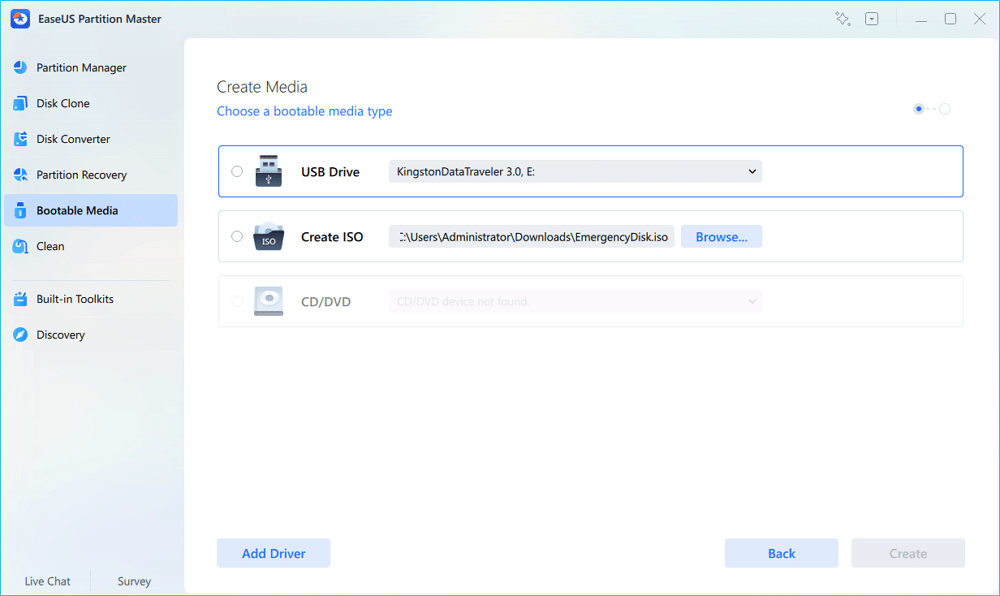
Task: Open the Clean sidebar icon
Action: [20, 245]
